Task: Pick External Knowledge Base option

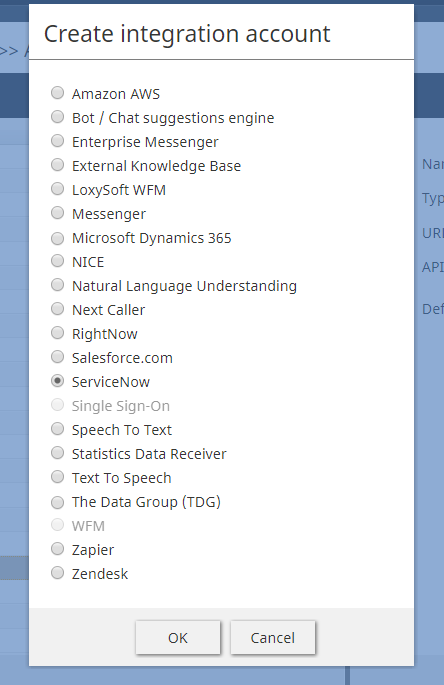Action: 57,165
